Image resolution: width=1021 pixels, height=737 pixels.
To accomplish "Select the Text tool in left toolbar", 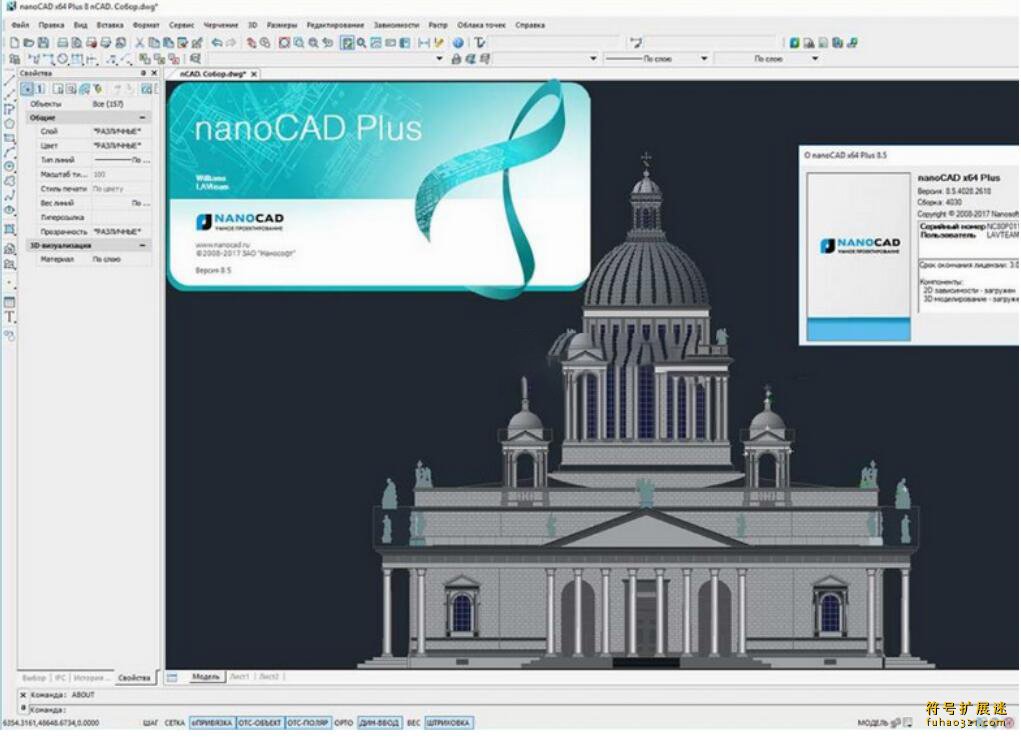I will 10,318.
